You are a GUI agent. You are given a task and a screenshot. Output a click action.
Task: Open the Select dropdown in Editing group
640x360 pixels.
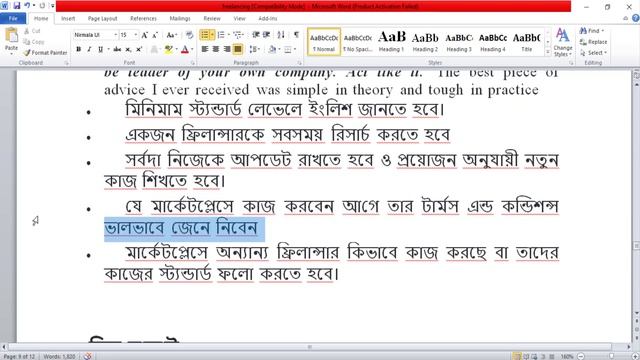pyautogui.click(x=595, y=53)
